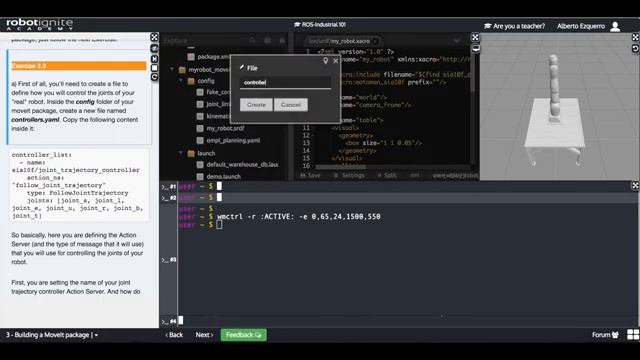
Task: Click the ROS-Industrial 101 course title
Action: (320, 25)
